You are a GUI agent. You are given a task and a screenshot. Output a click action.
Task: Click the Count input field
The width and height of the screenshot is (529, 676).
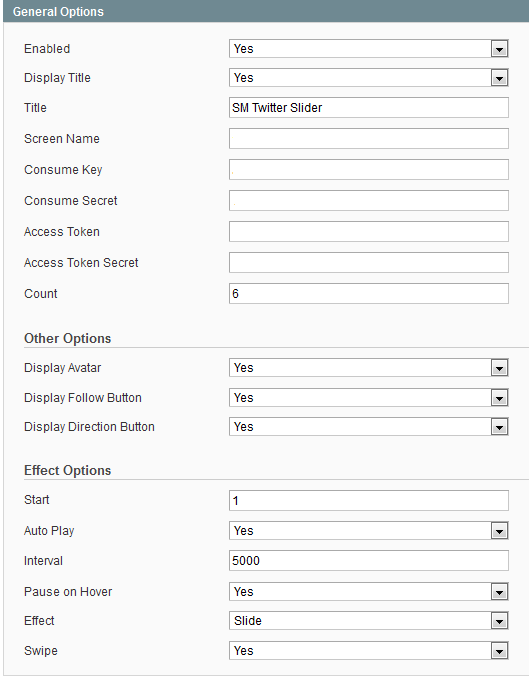click(369, 294)
